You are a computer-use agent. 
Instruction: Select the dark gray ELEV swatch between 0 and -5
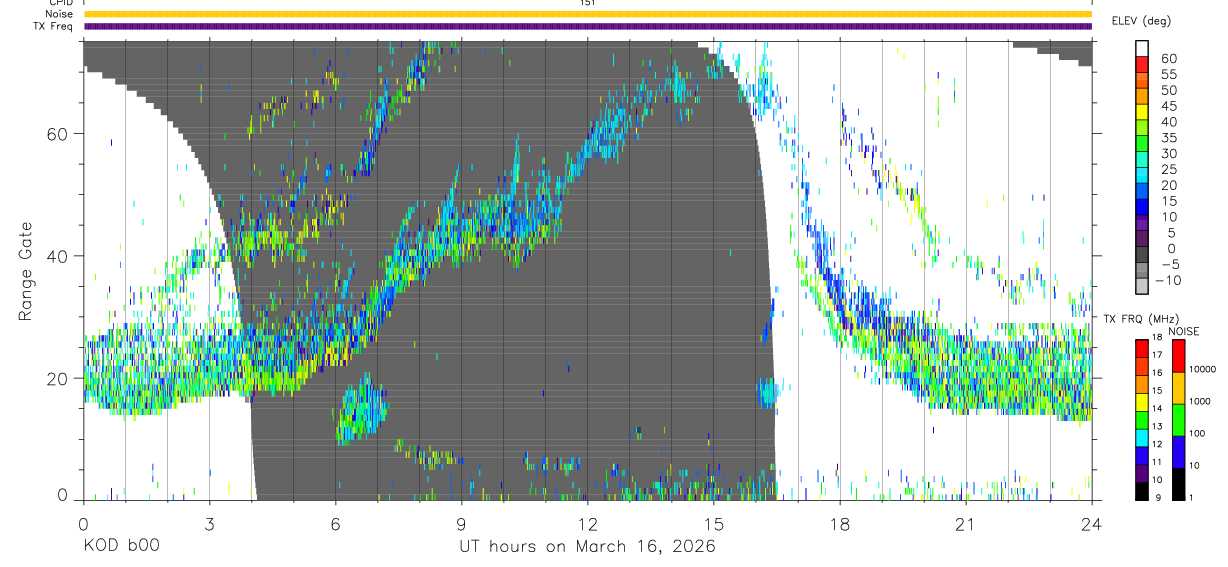(1142, 256)
